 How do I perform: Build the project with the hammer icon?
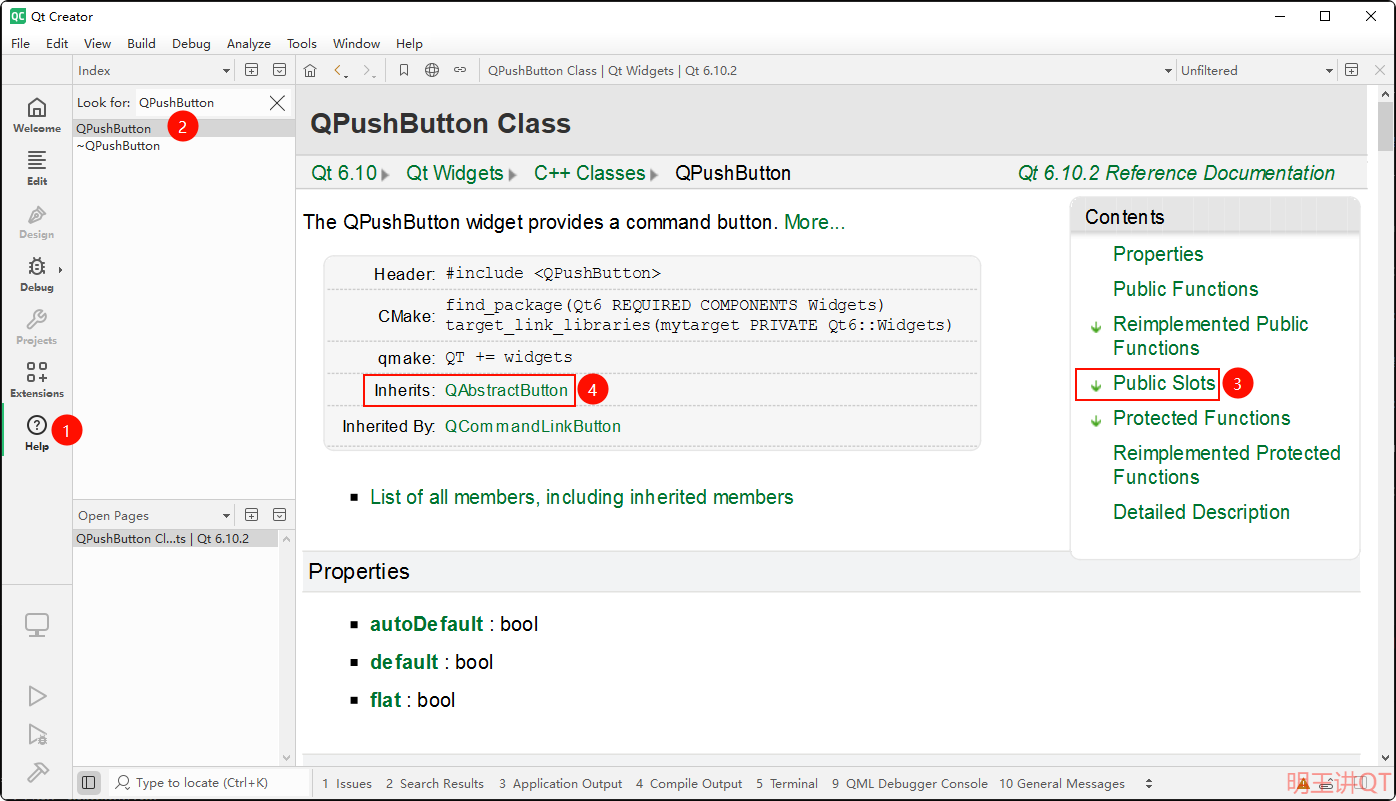coord(37,772)
